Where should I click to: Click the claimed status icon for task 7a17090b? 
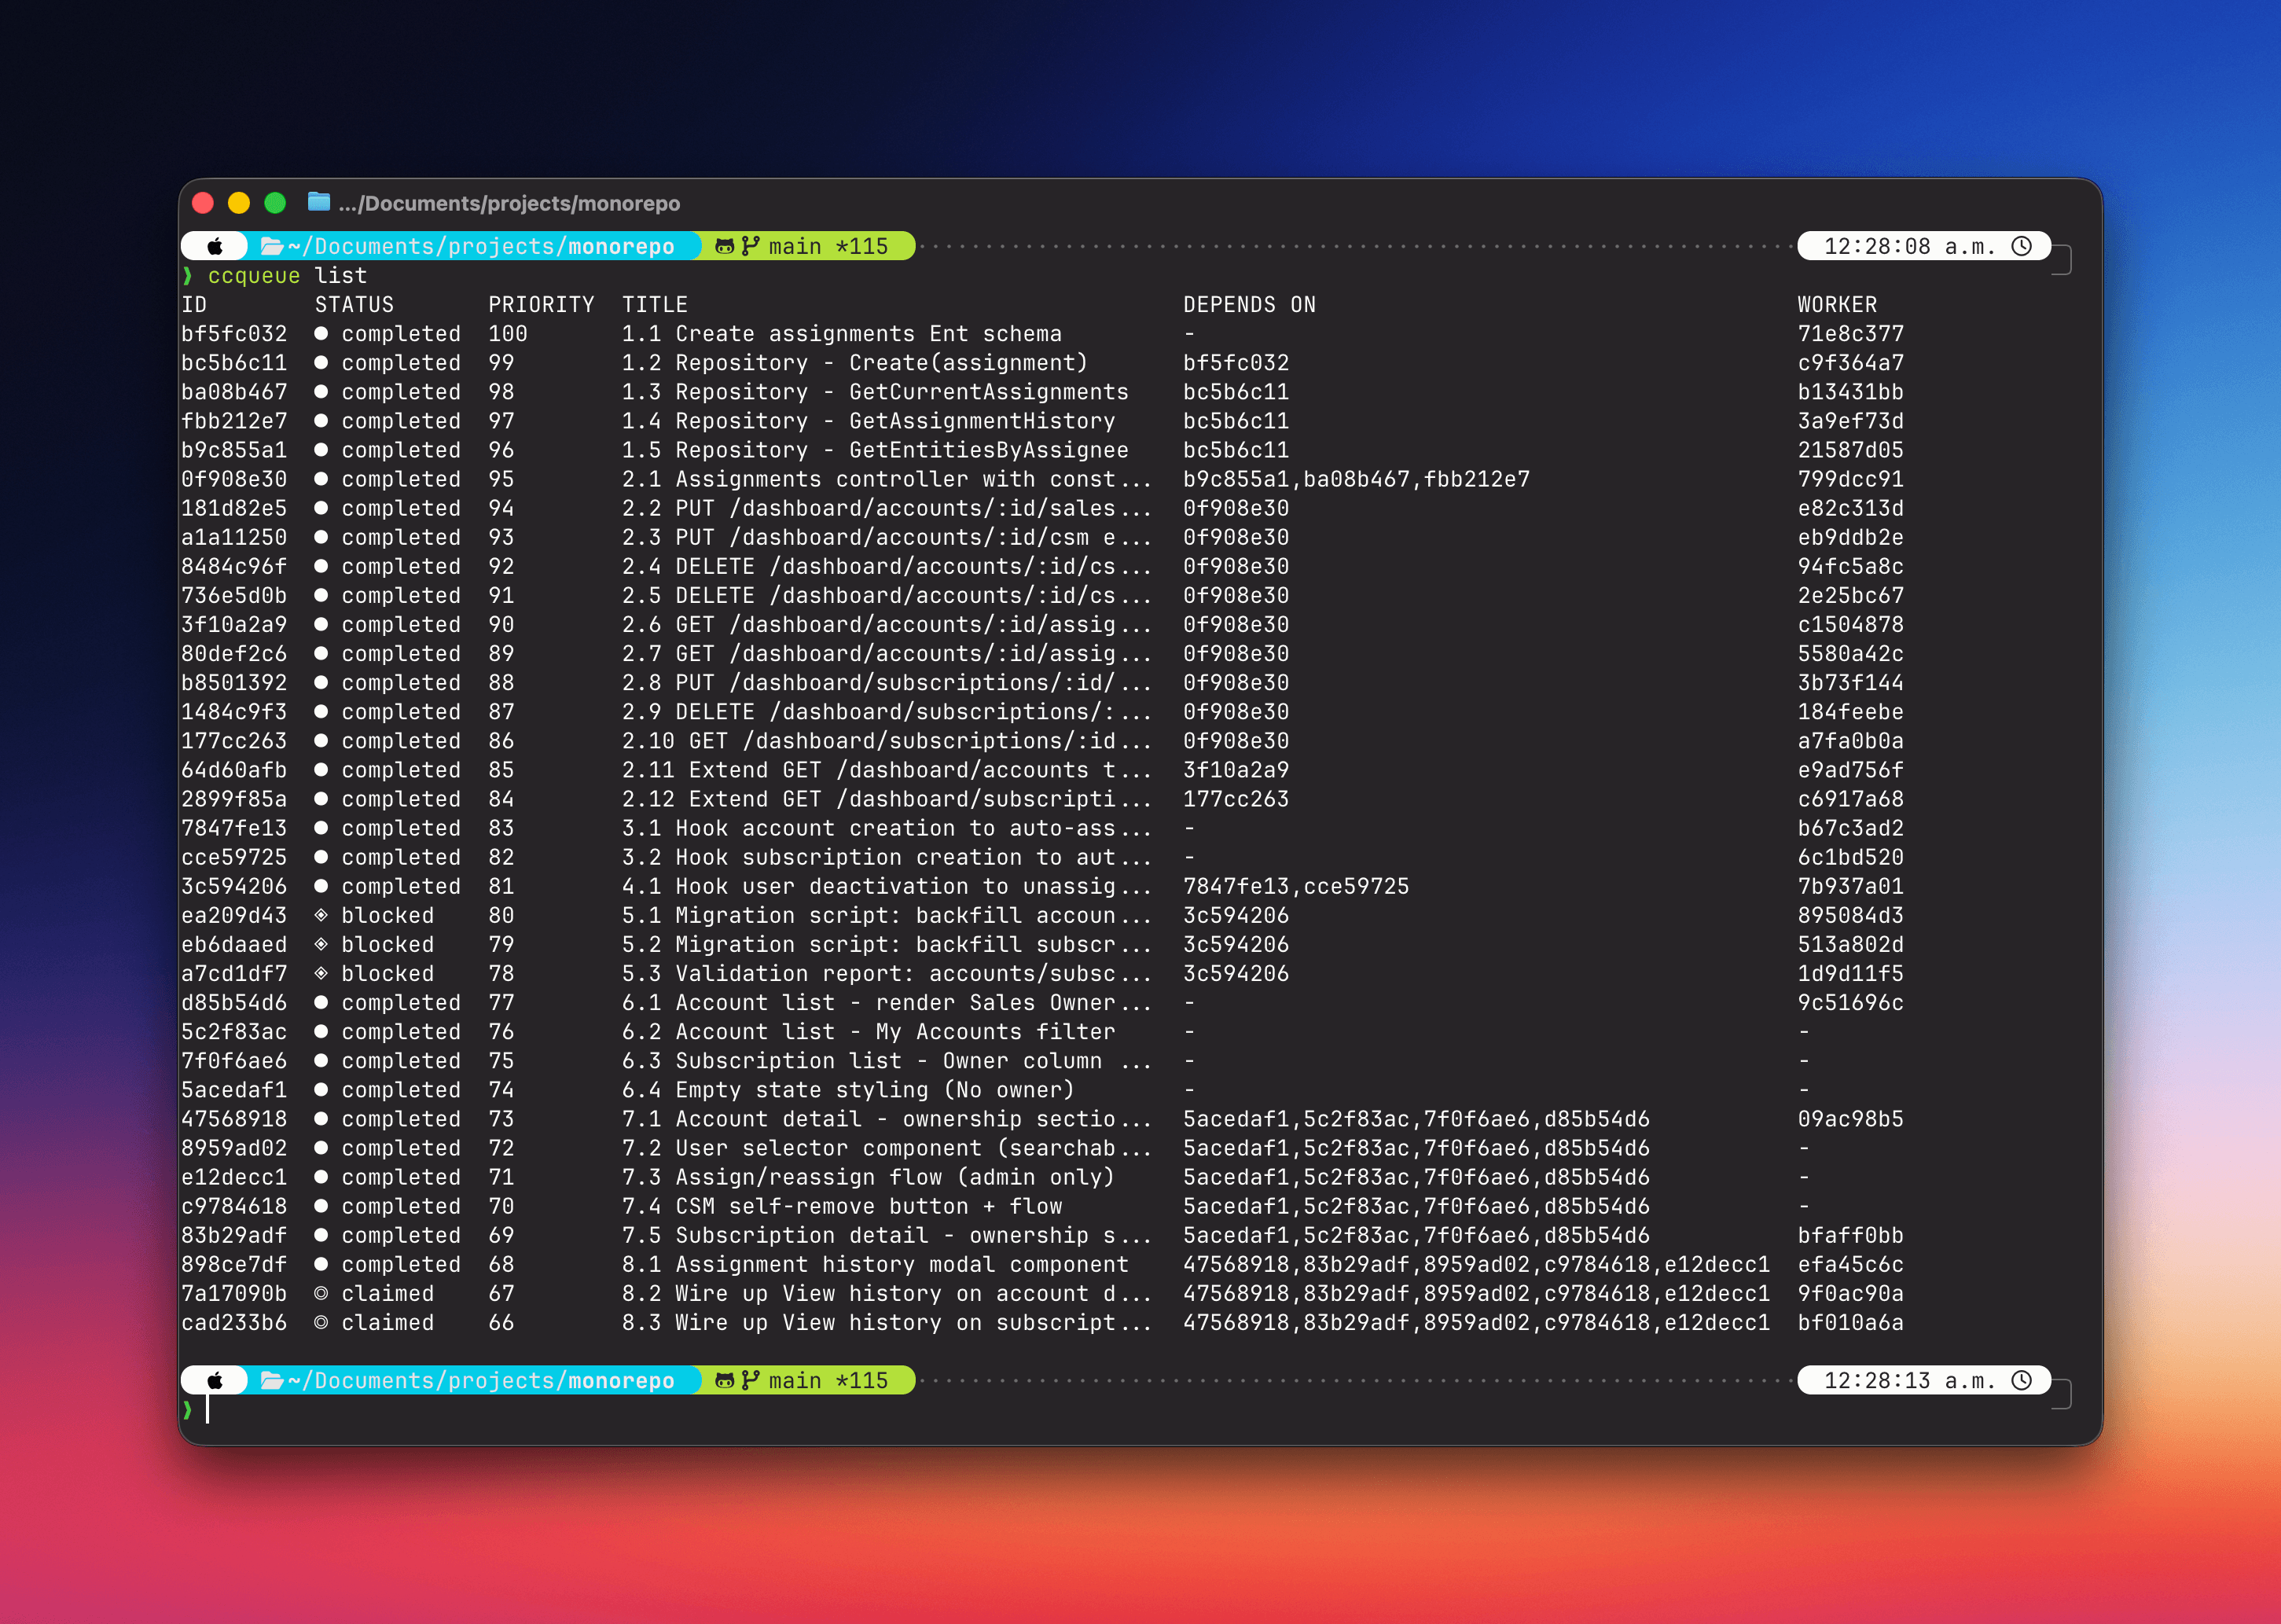tap(321, 1293)
